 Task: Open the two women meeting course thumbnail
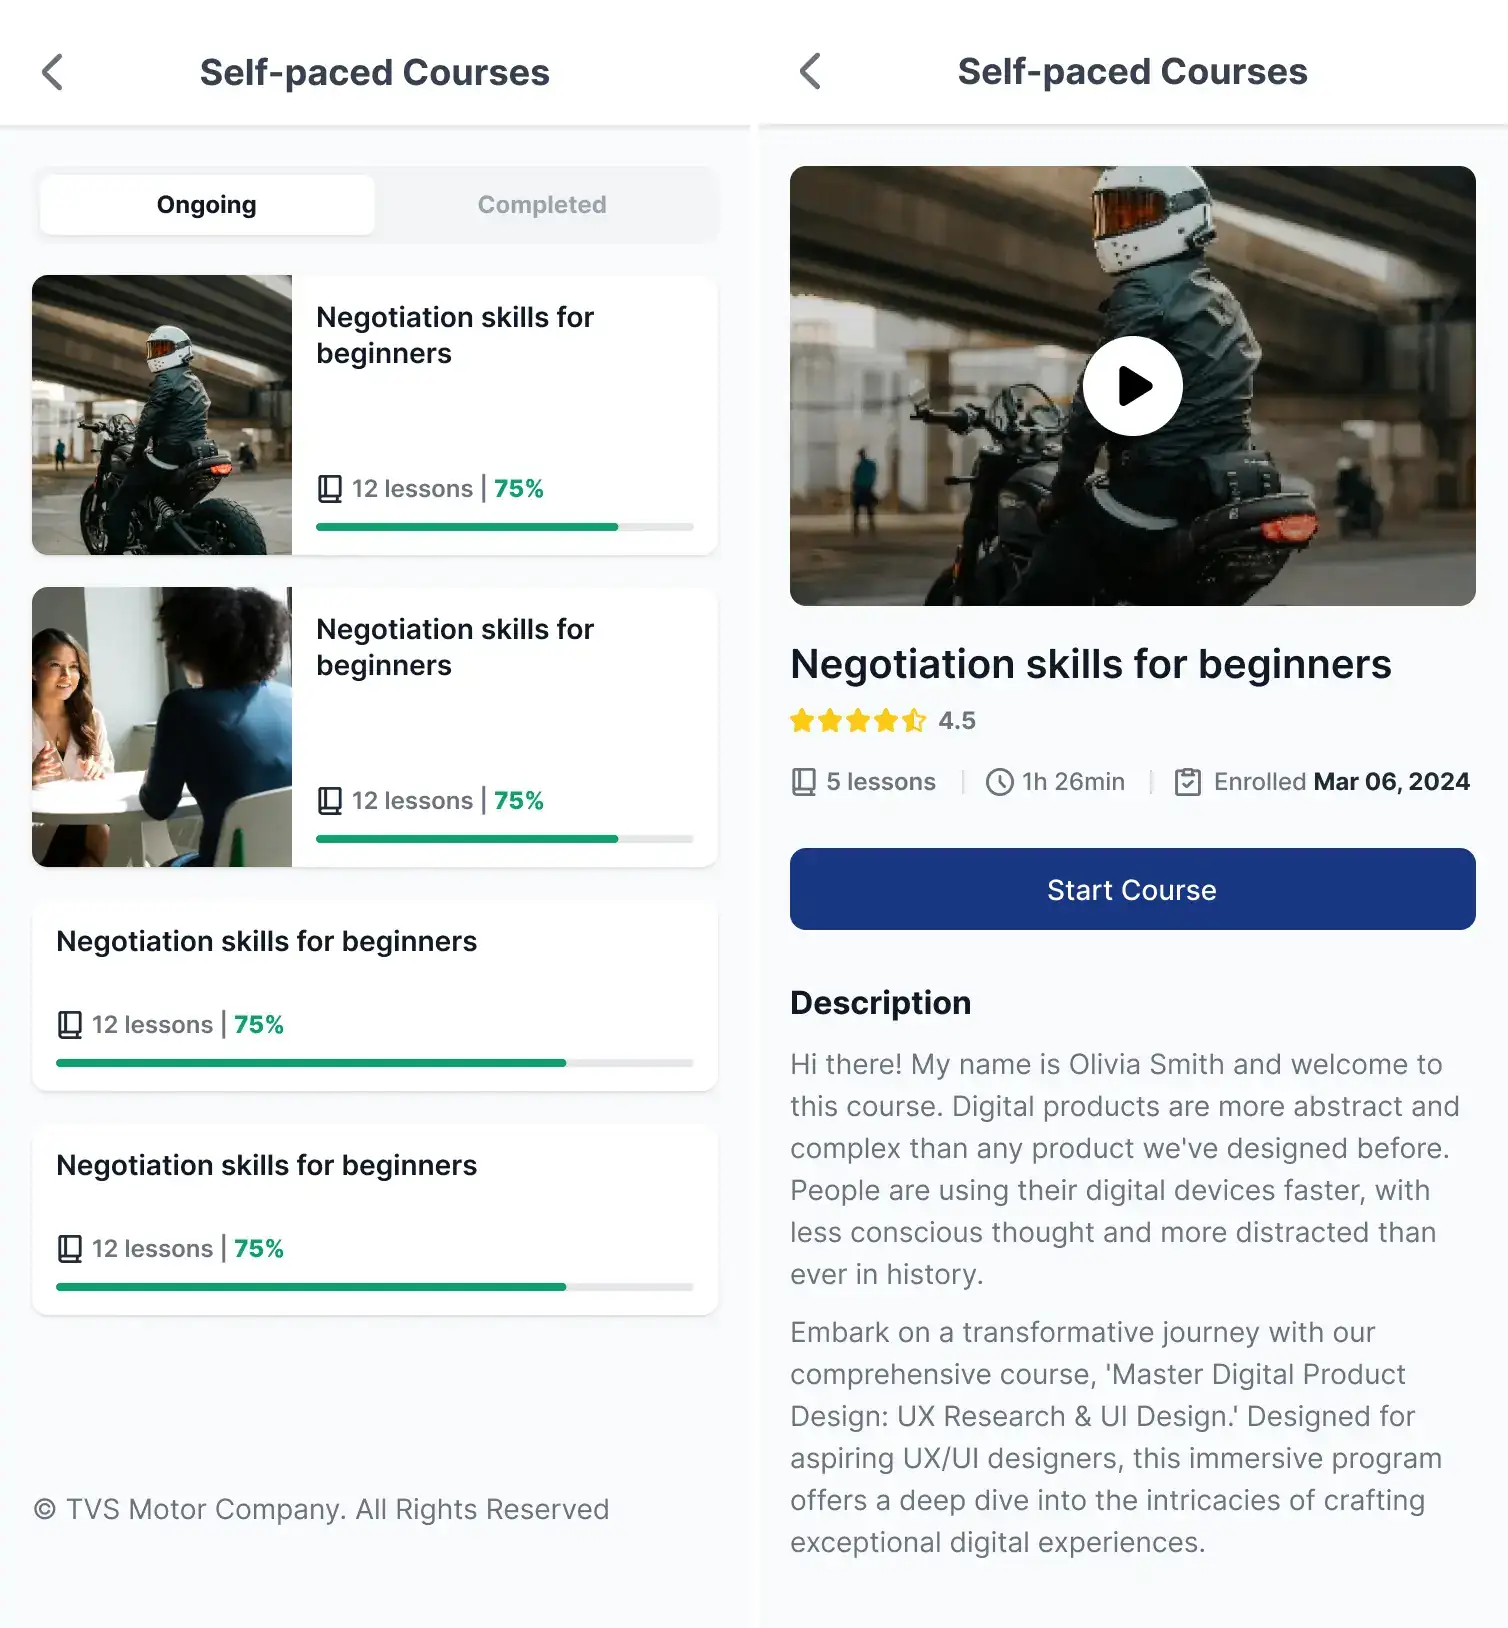(162, 727)
